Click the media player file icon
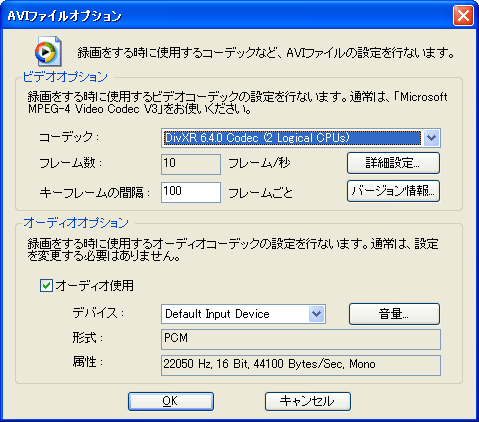The width and height of the screenshot is (479, 422). (x=48, y=52)
